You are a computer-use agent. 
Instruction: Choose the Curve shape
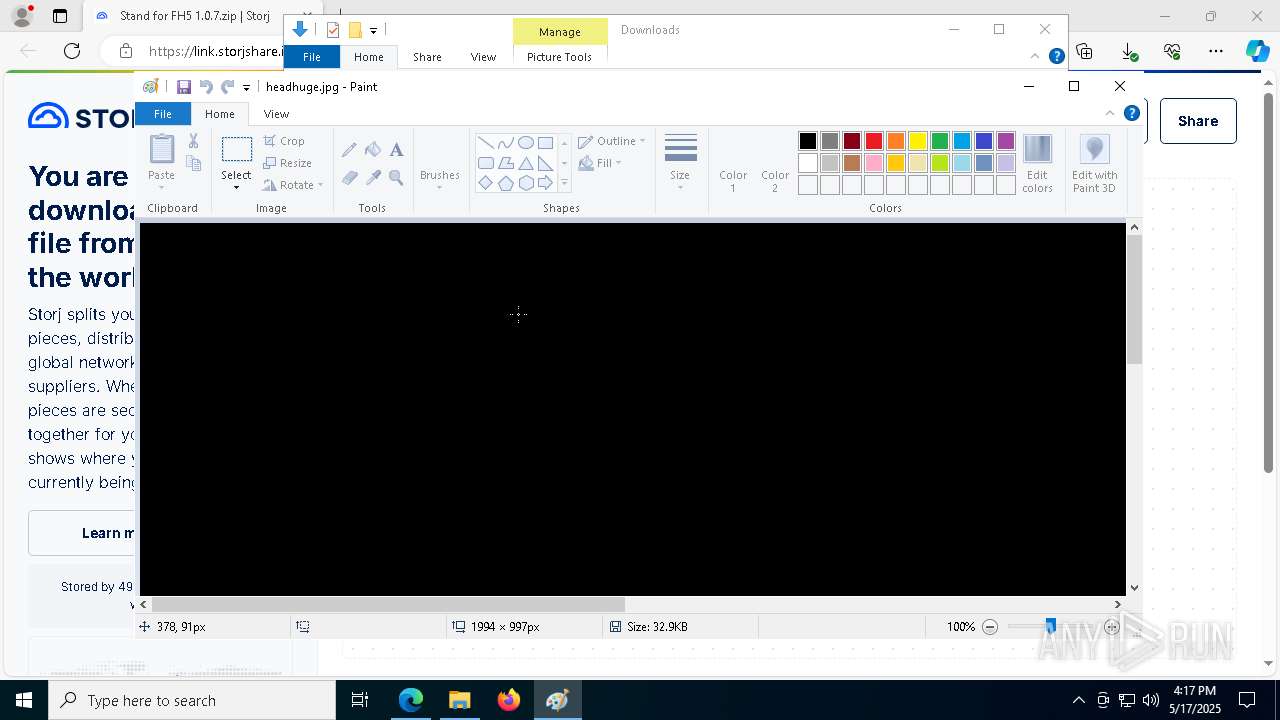tap(505, 143)
